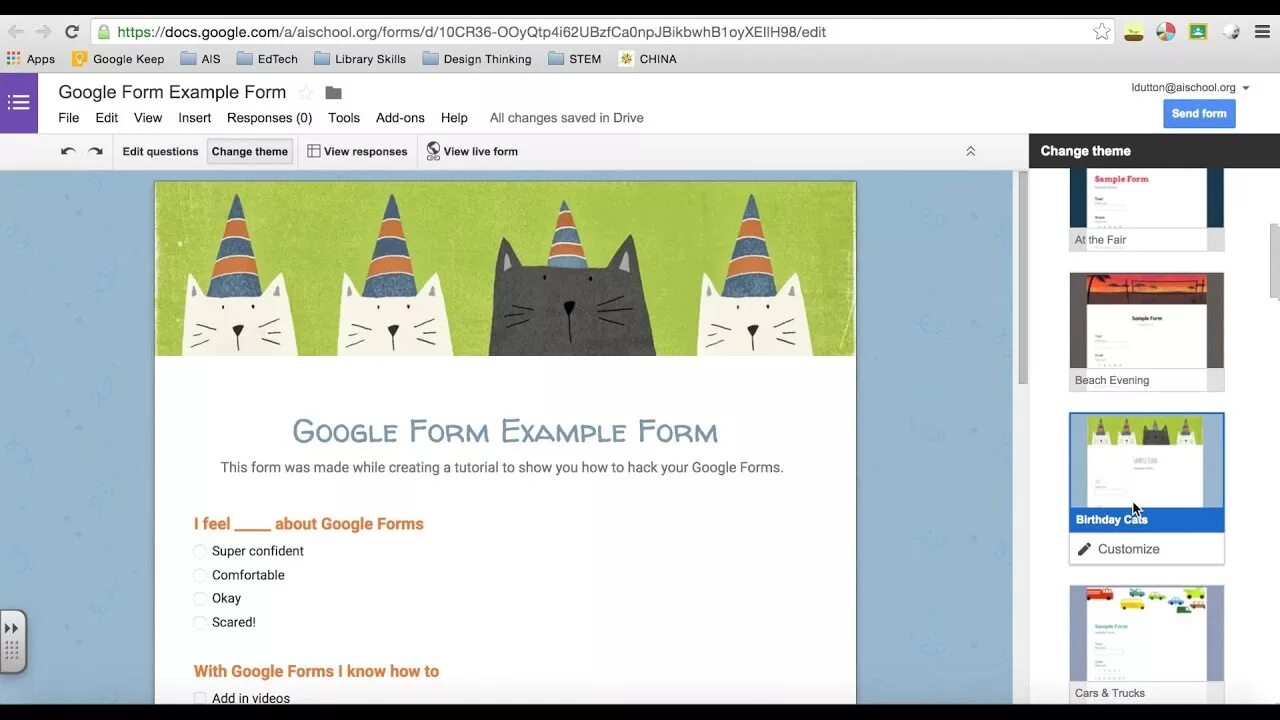Undo the last action
This screenshot has width=1280, height=720.
point(68,152)
